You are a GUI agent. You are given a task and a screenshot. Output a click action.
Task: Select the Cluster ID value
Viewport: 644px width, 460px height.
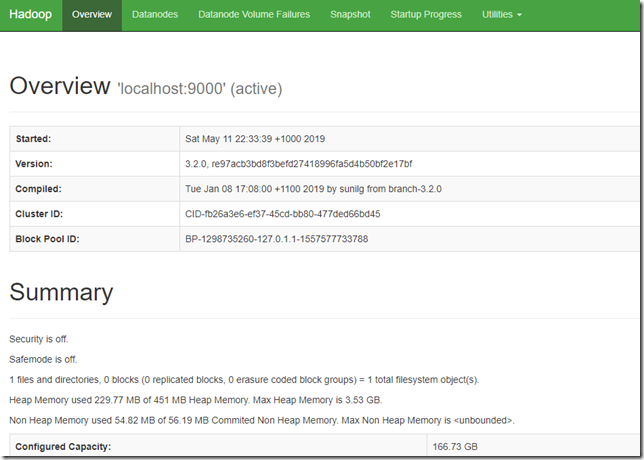283,214
